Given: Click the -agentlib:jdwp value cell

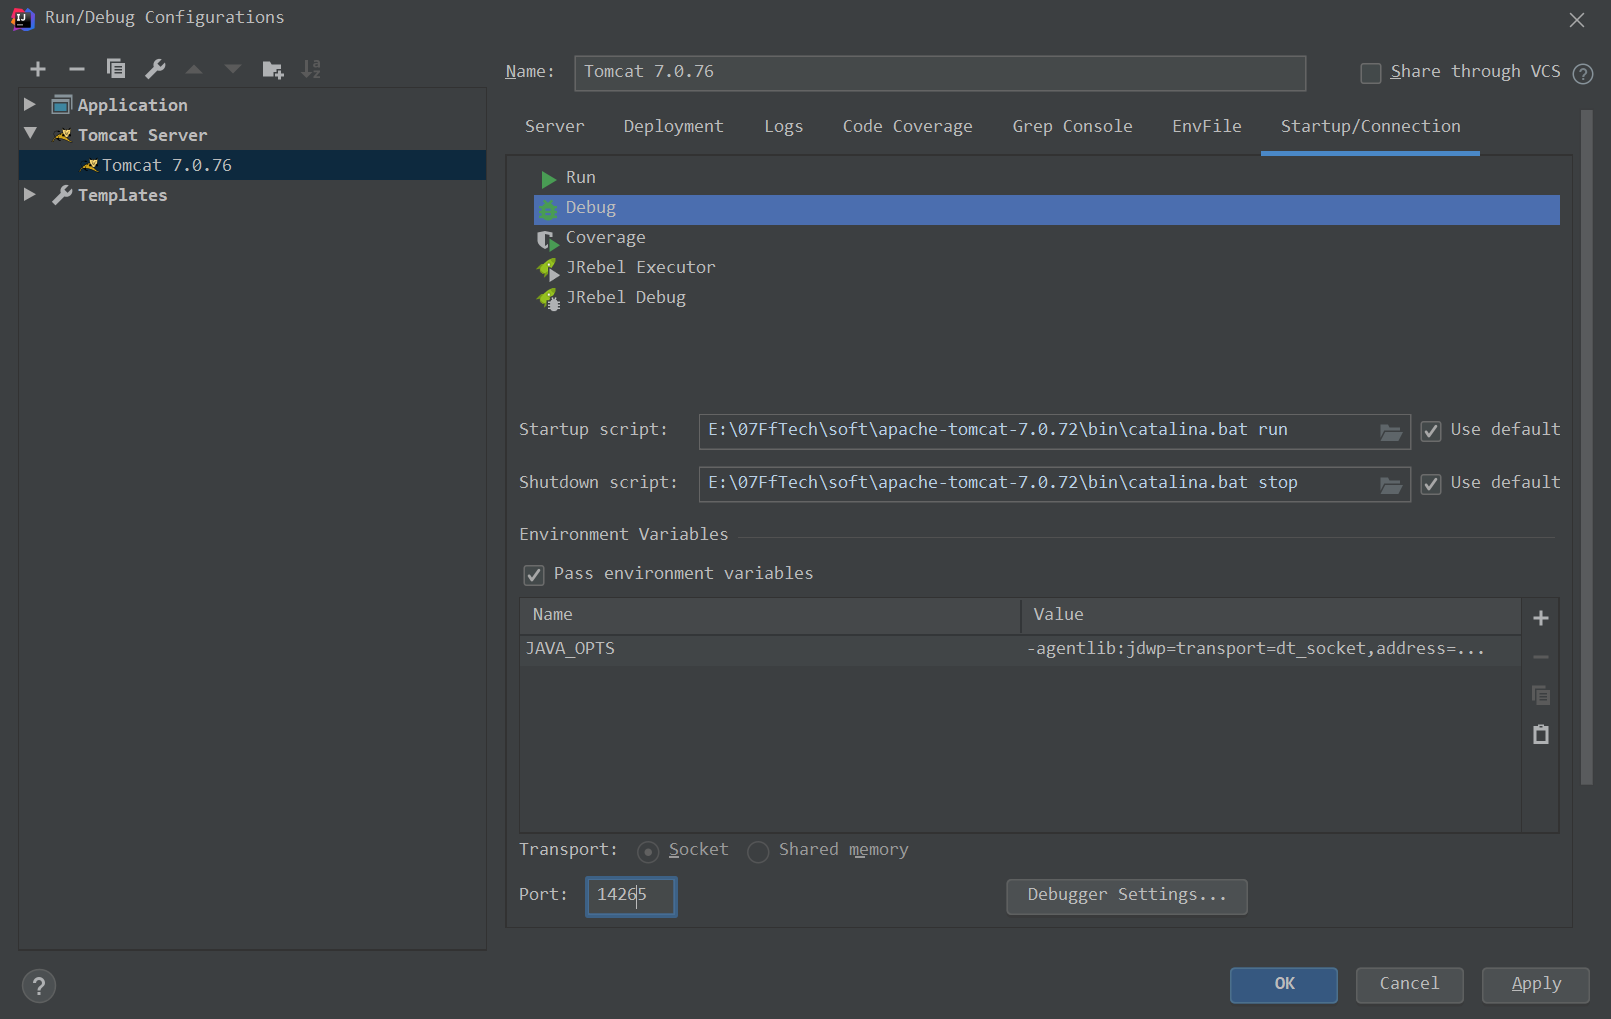Looking at the screenshot, I should pyautogui.click(x=1270, y=649).
